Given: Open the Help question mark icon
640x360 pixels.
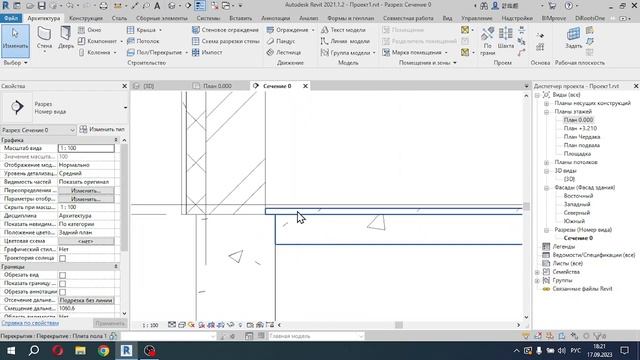Looking at the screenshot, I should pos(569,6).
